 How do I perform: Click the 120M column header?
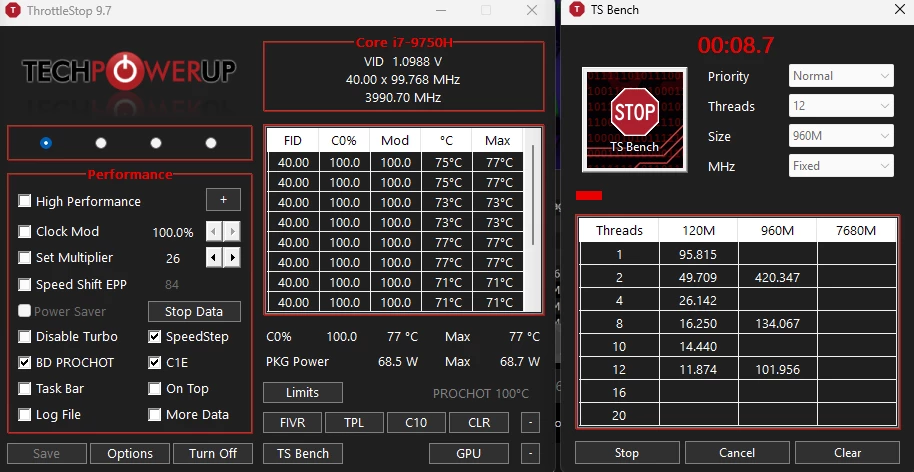click(698, 230)
